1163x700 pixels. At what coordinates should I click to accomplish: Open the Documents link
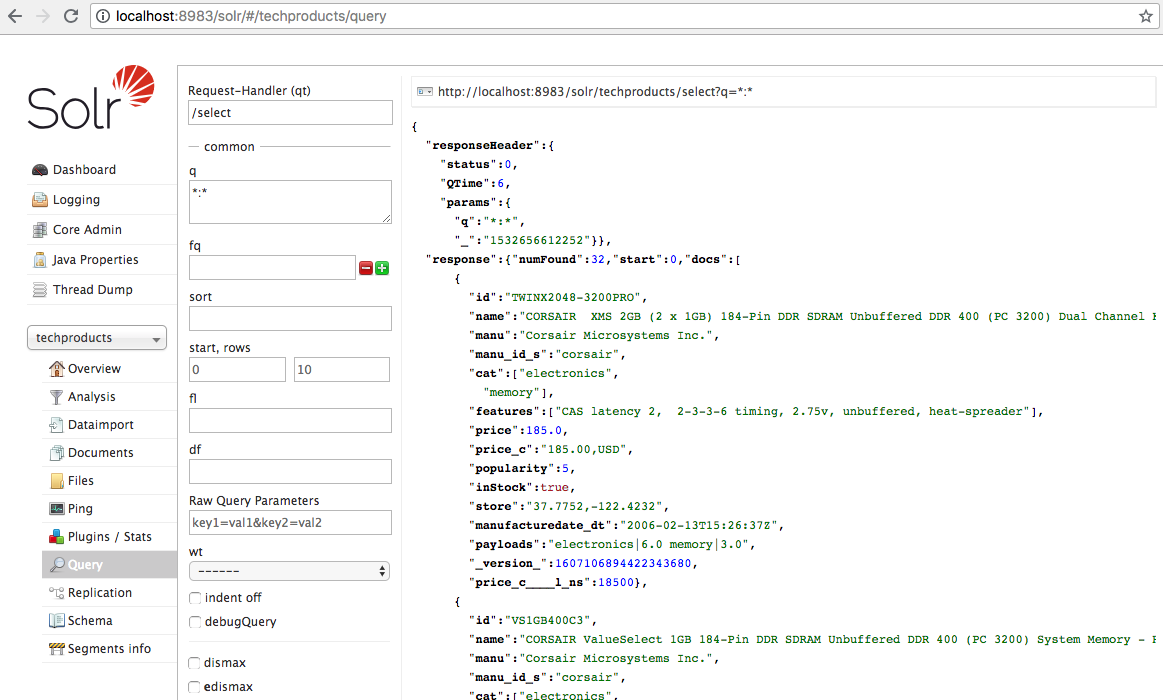pos(100,453)
